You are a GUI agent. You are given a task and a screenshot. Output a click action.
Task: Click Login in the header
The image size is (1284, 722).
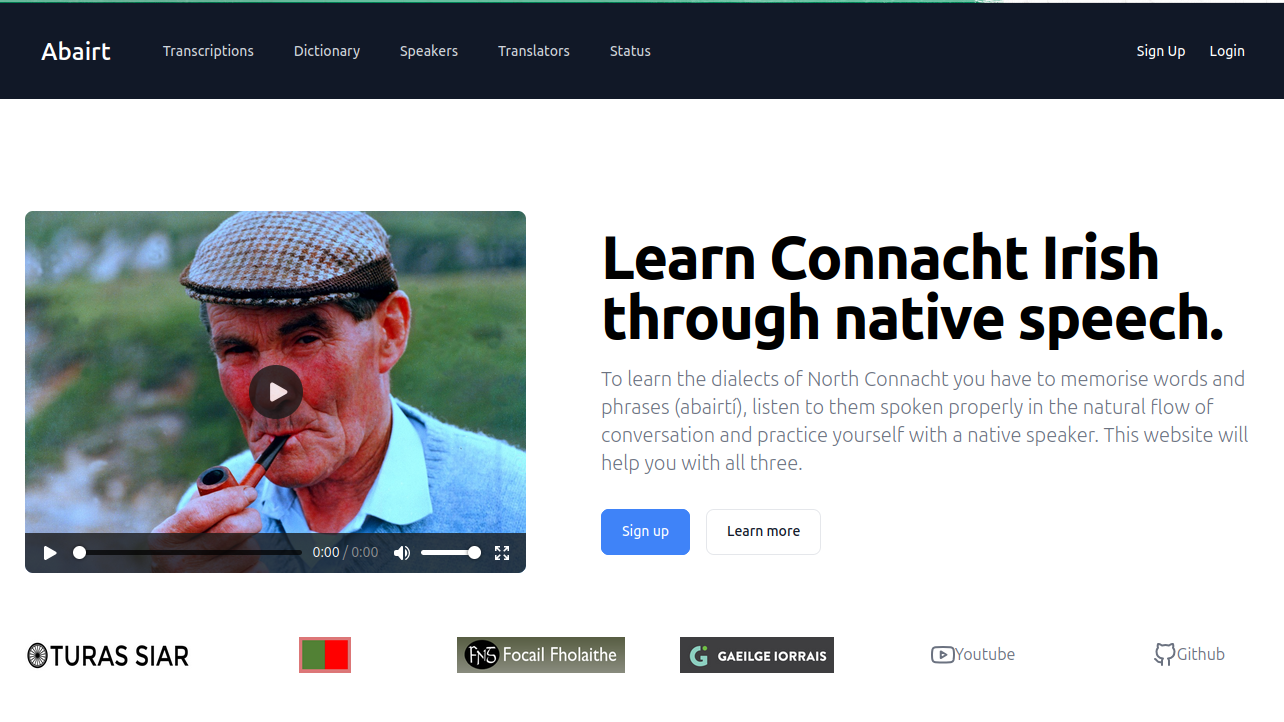pyautogui.click(x=1227, y=51)
